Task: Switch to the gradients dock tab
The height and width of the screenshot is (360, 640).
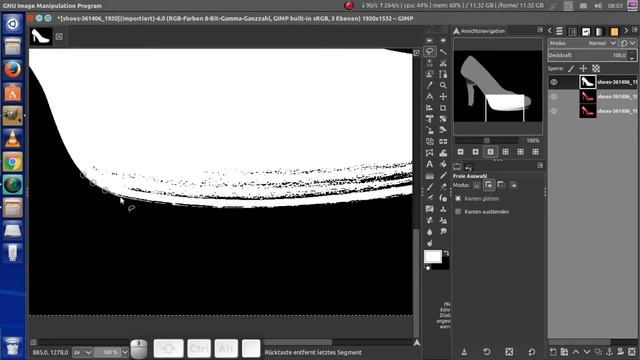Action: [600, 31]
